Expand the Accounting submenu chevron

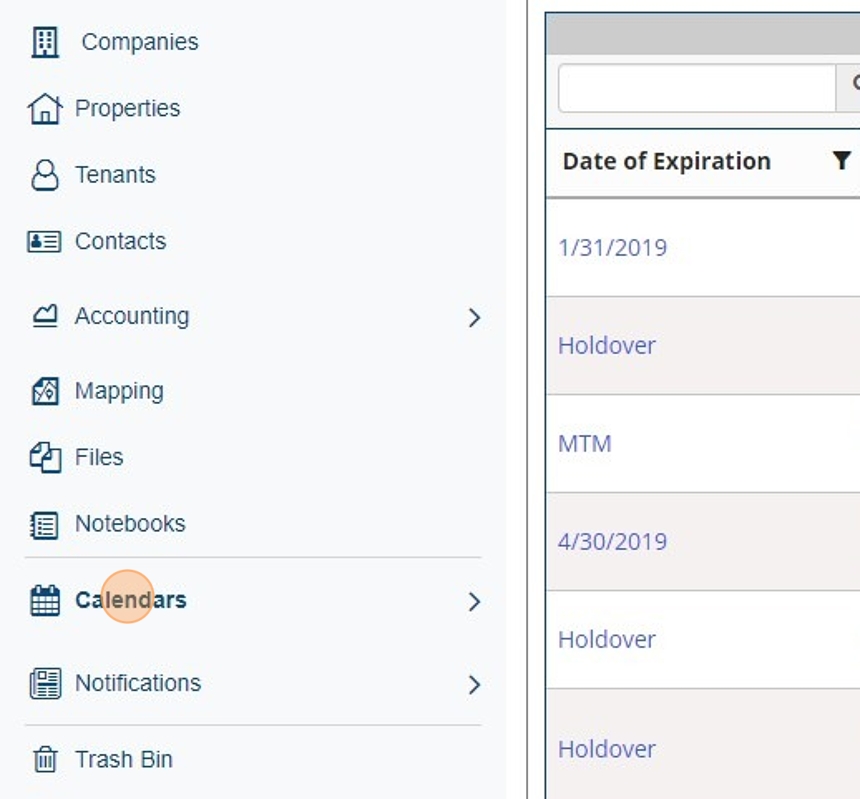point(474,318)
